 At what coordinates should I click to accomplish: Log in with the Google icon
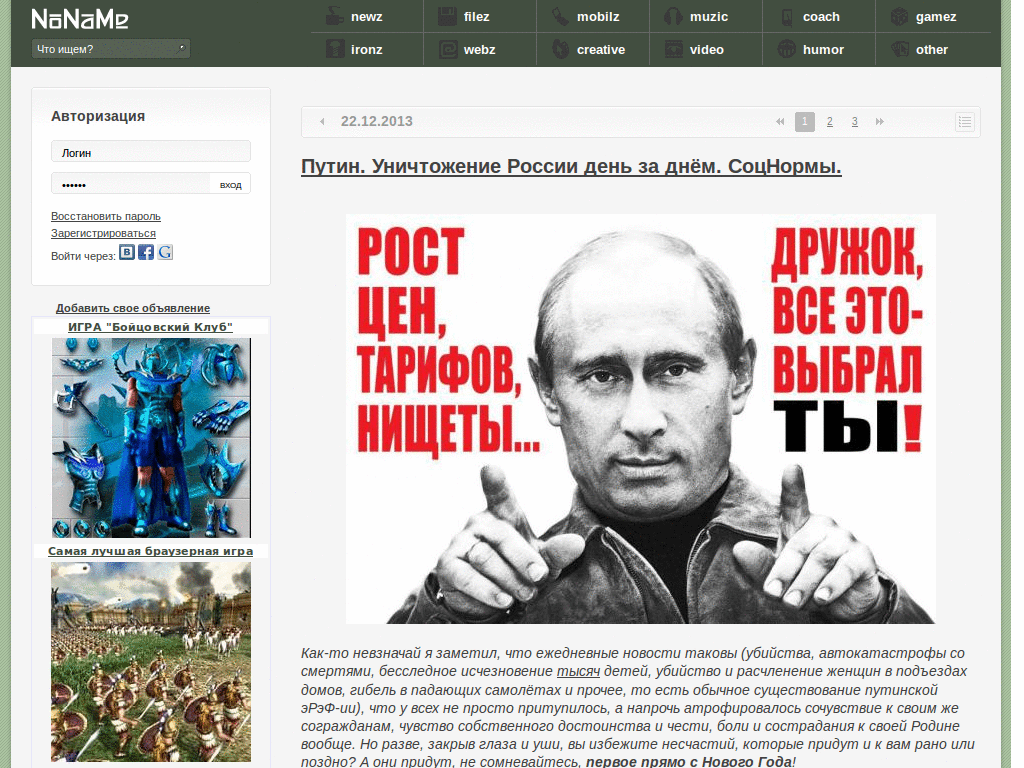pos(165,252)
